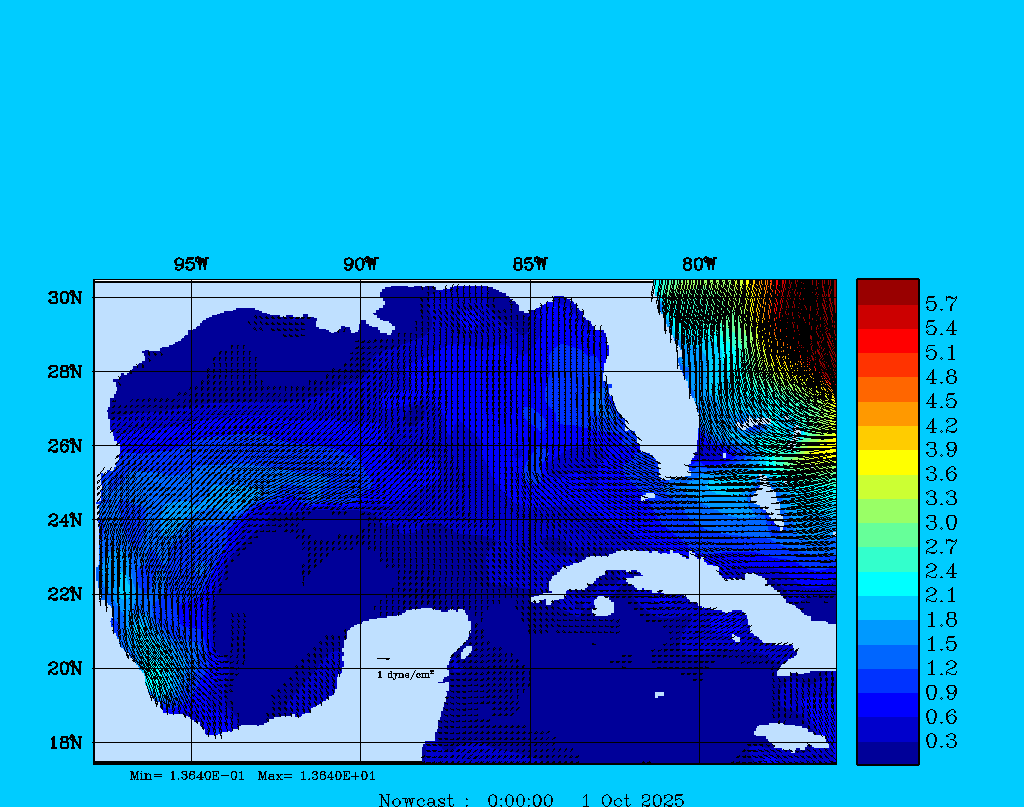Click the 80W longitude label

[699, 264]
